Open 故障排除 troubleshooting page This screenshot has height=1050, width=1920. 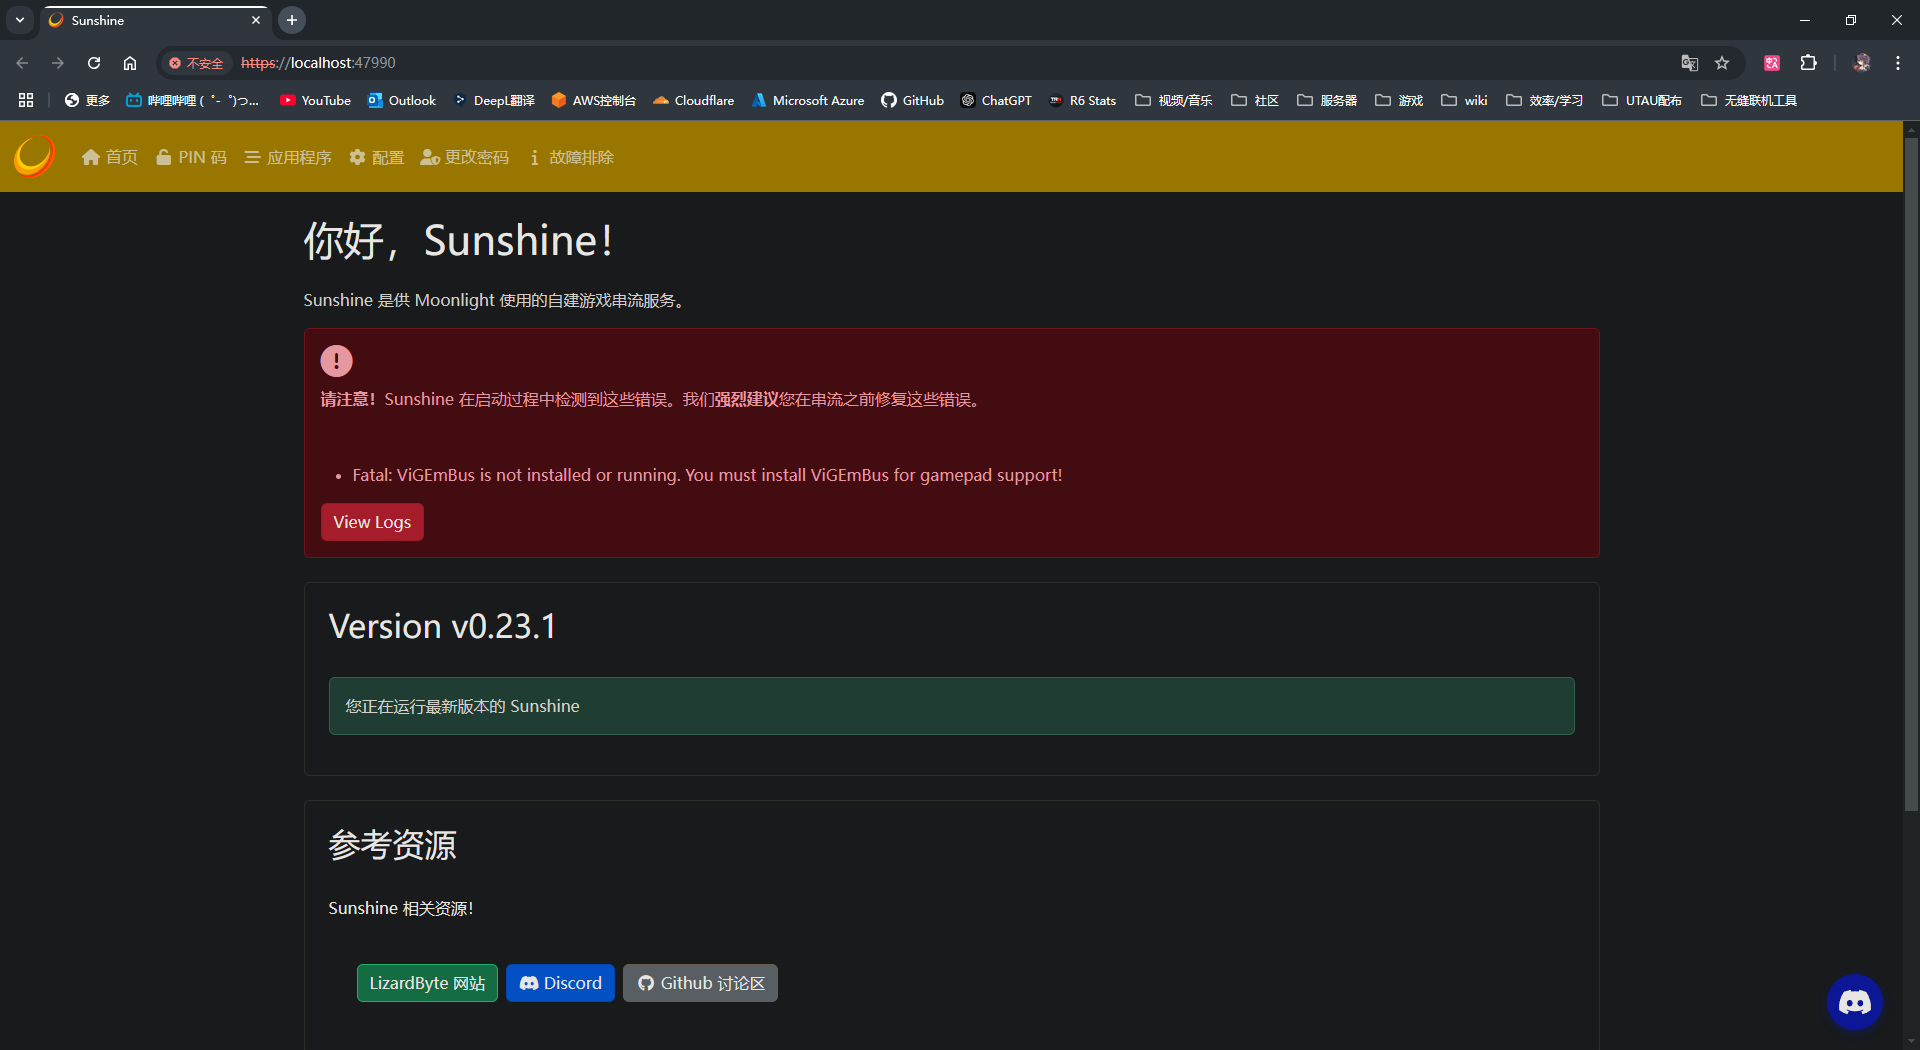[x=571, y=157]
